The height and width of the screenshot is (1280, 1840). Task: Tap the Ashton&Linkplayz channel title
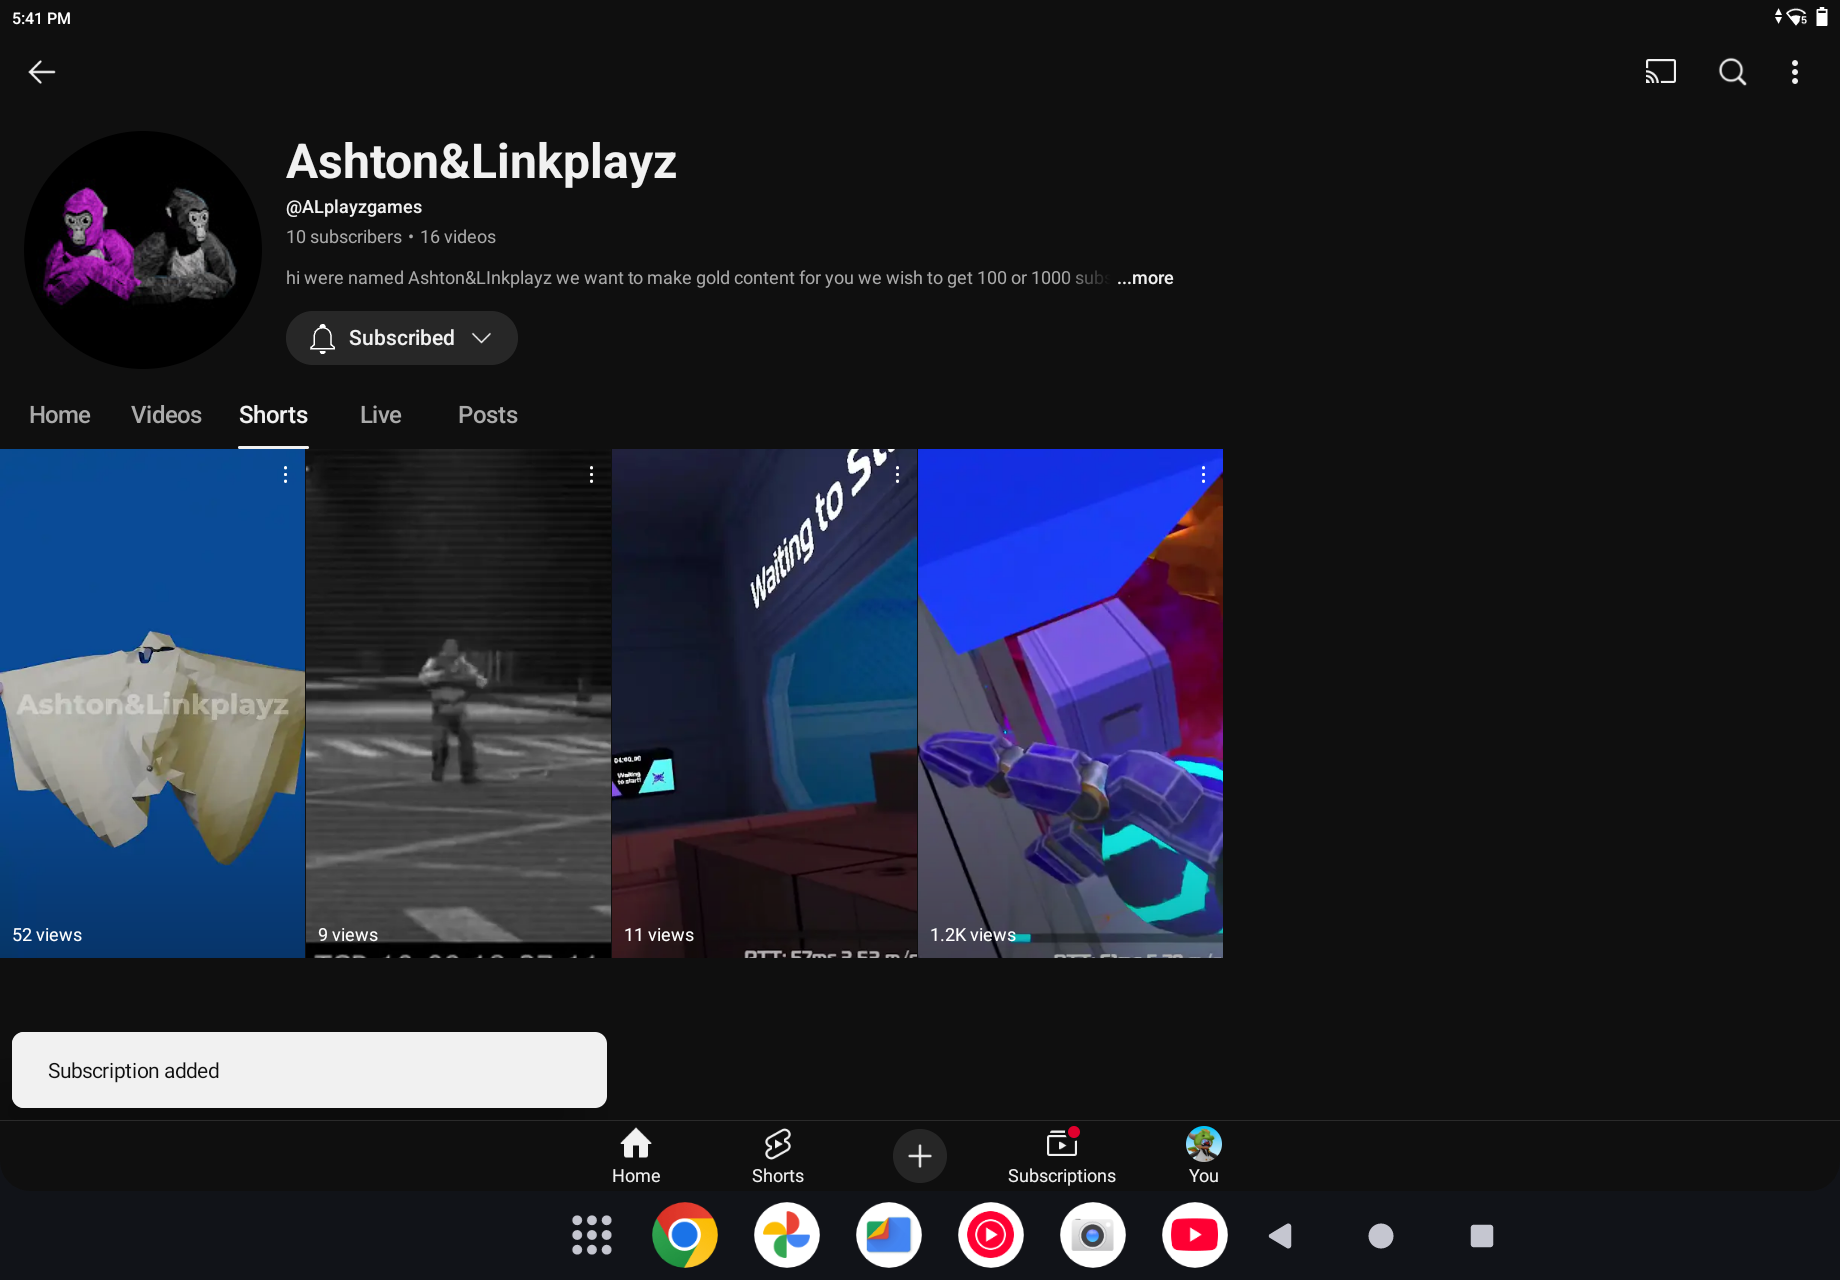(x=481, y=162)
